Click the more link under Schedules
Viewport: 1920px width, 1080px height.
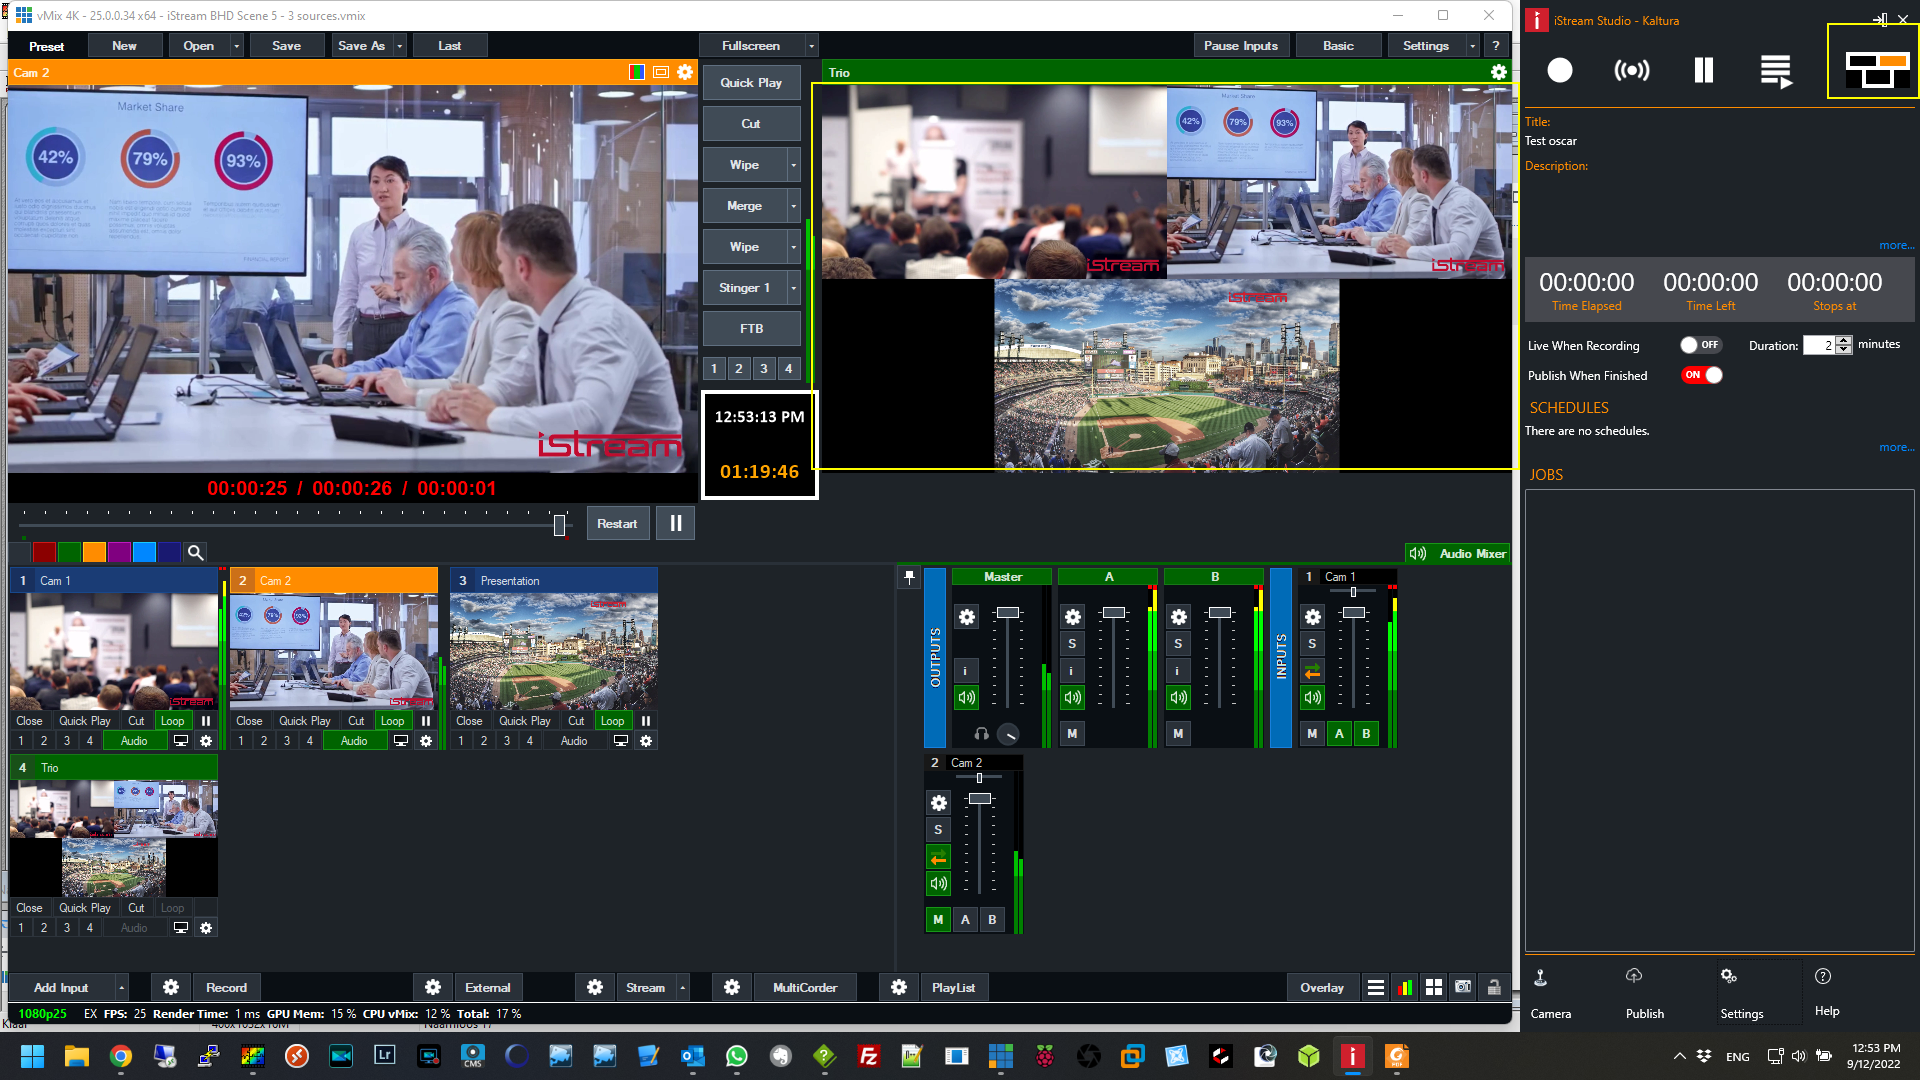click(x=1896, y=448)
